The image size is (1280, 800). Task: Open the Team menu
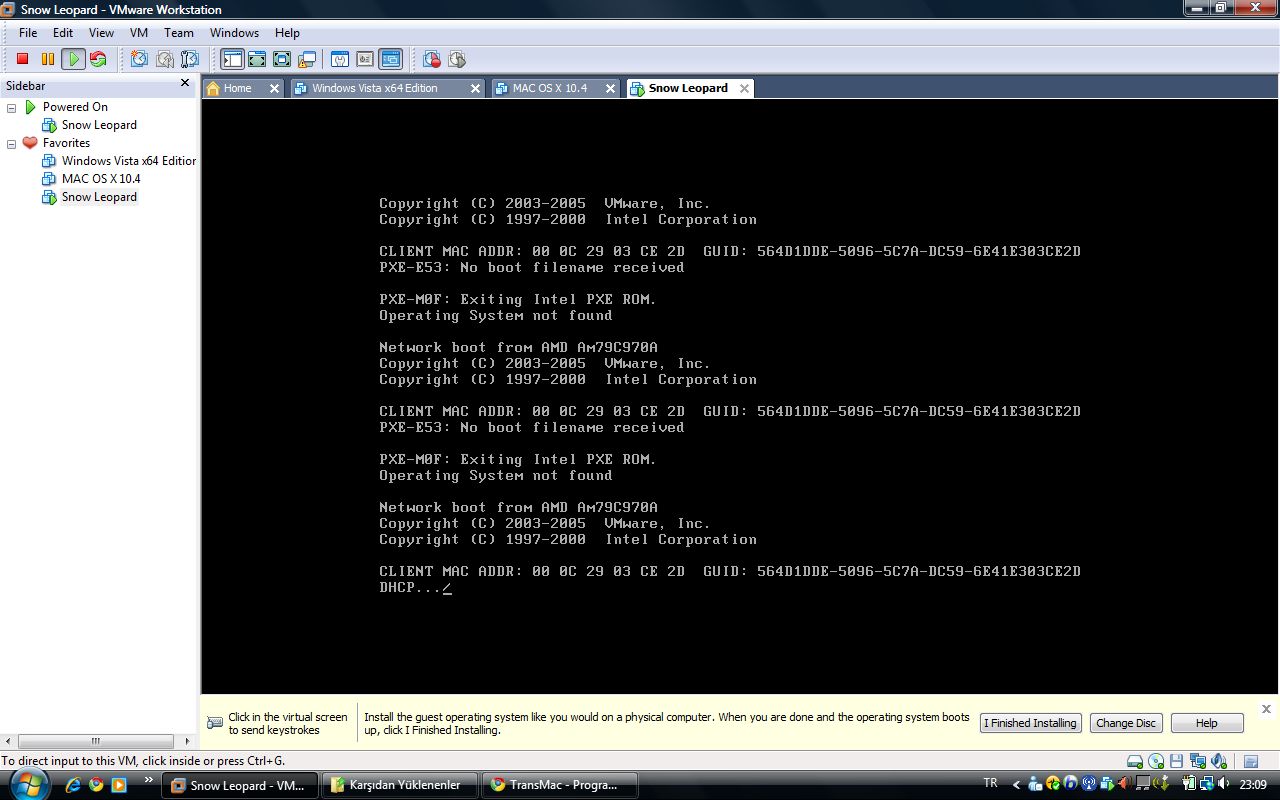[179, 32]
